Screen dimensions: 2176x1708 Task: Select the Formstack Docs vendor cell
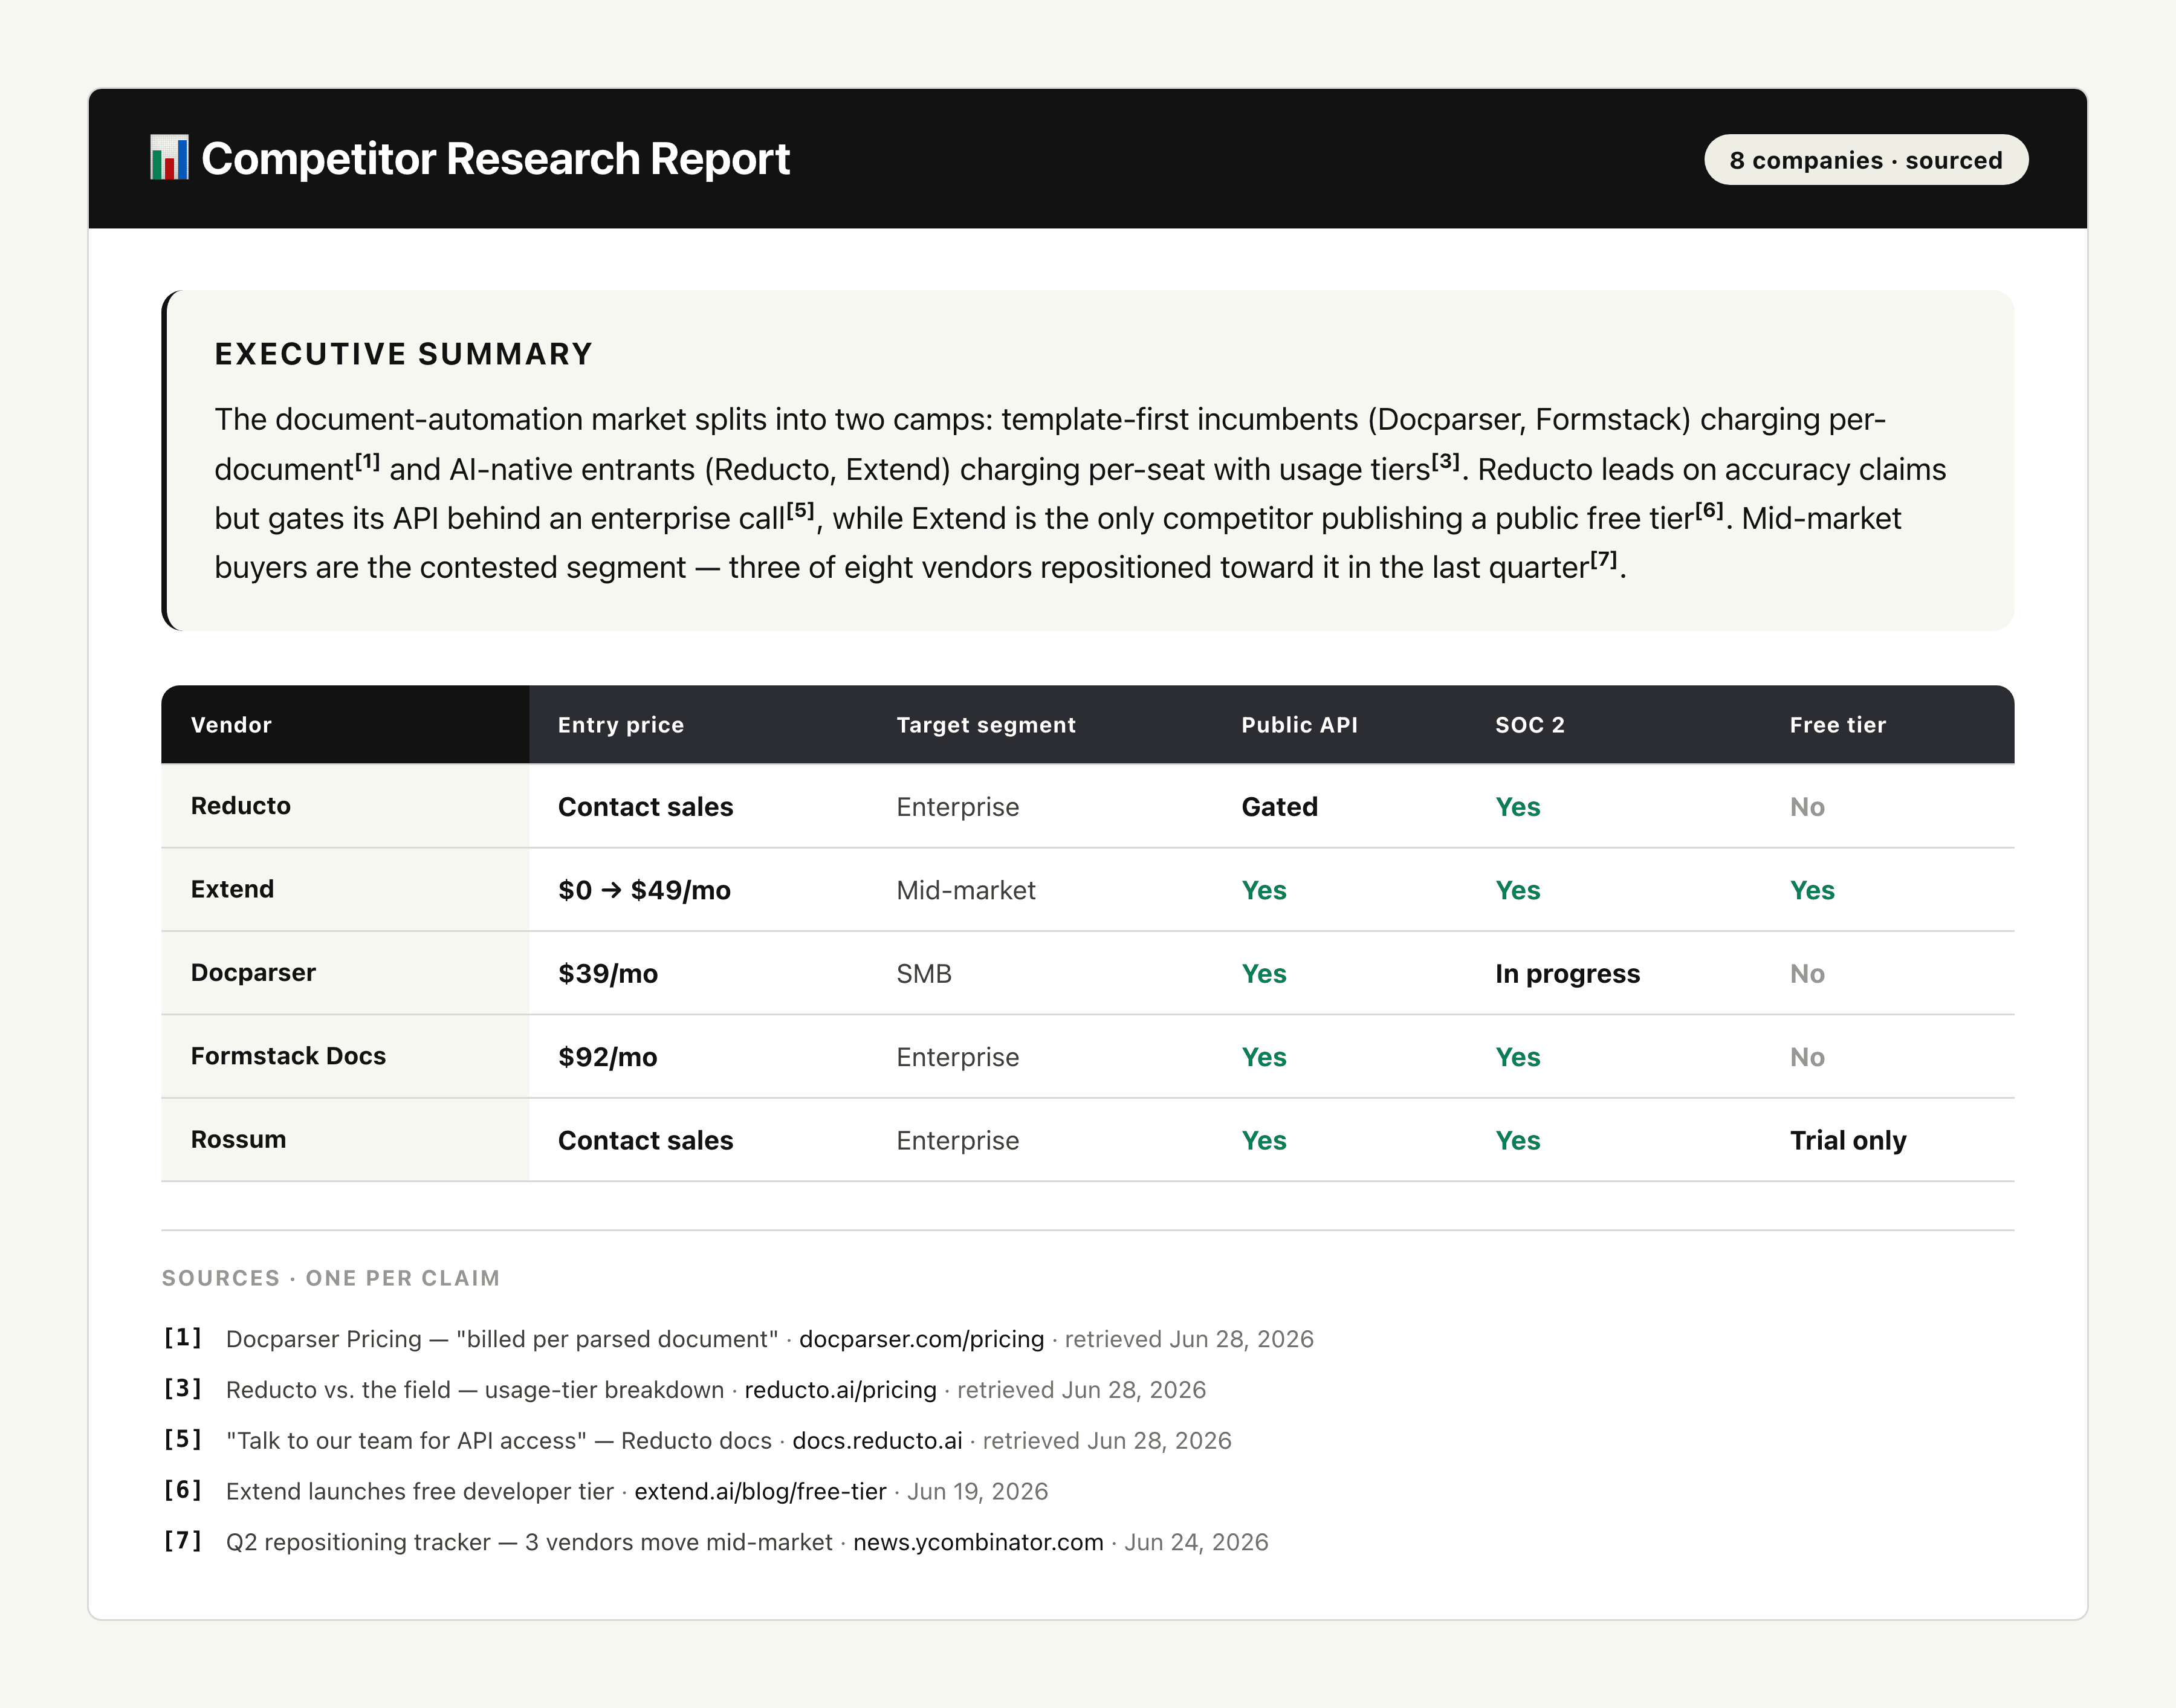[x=345, y=1056]
